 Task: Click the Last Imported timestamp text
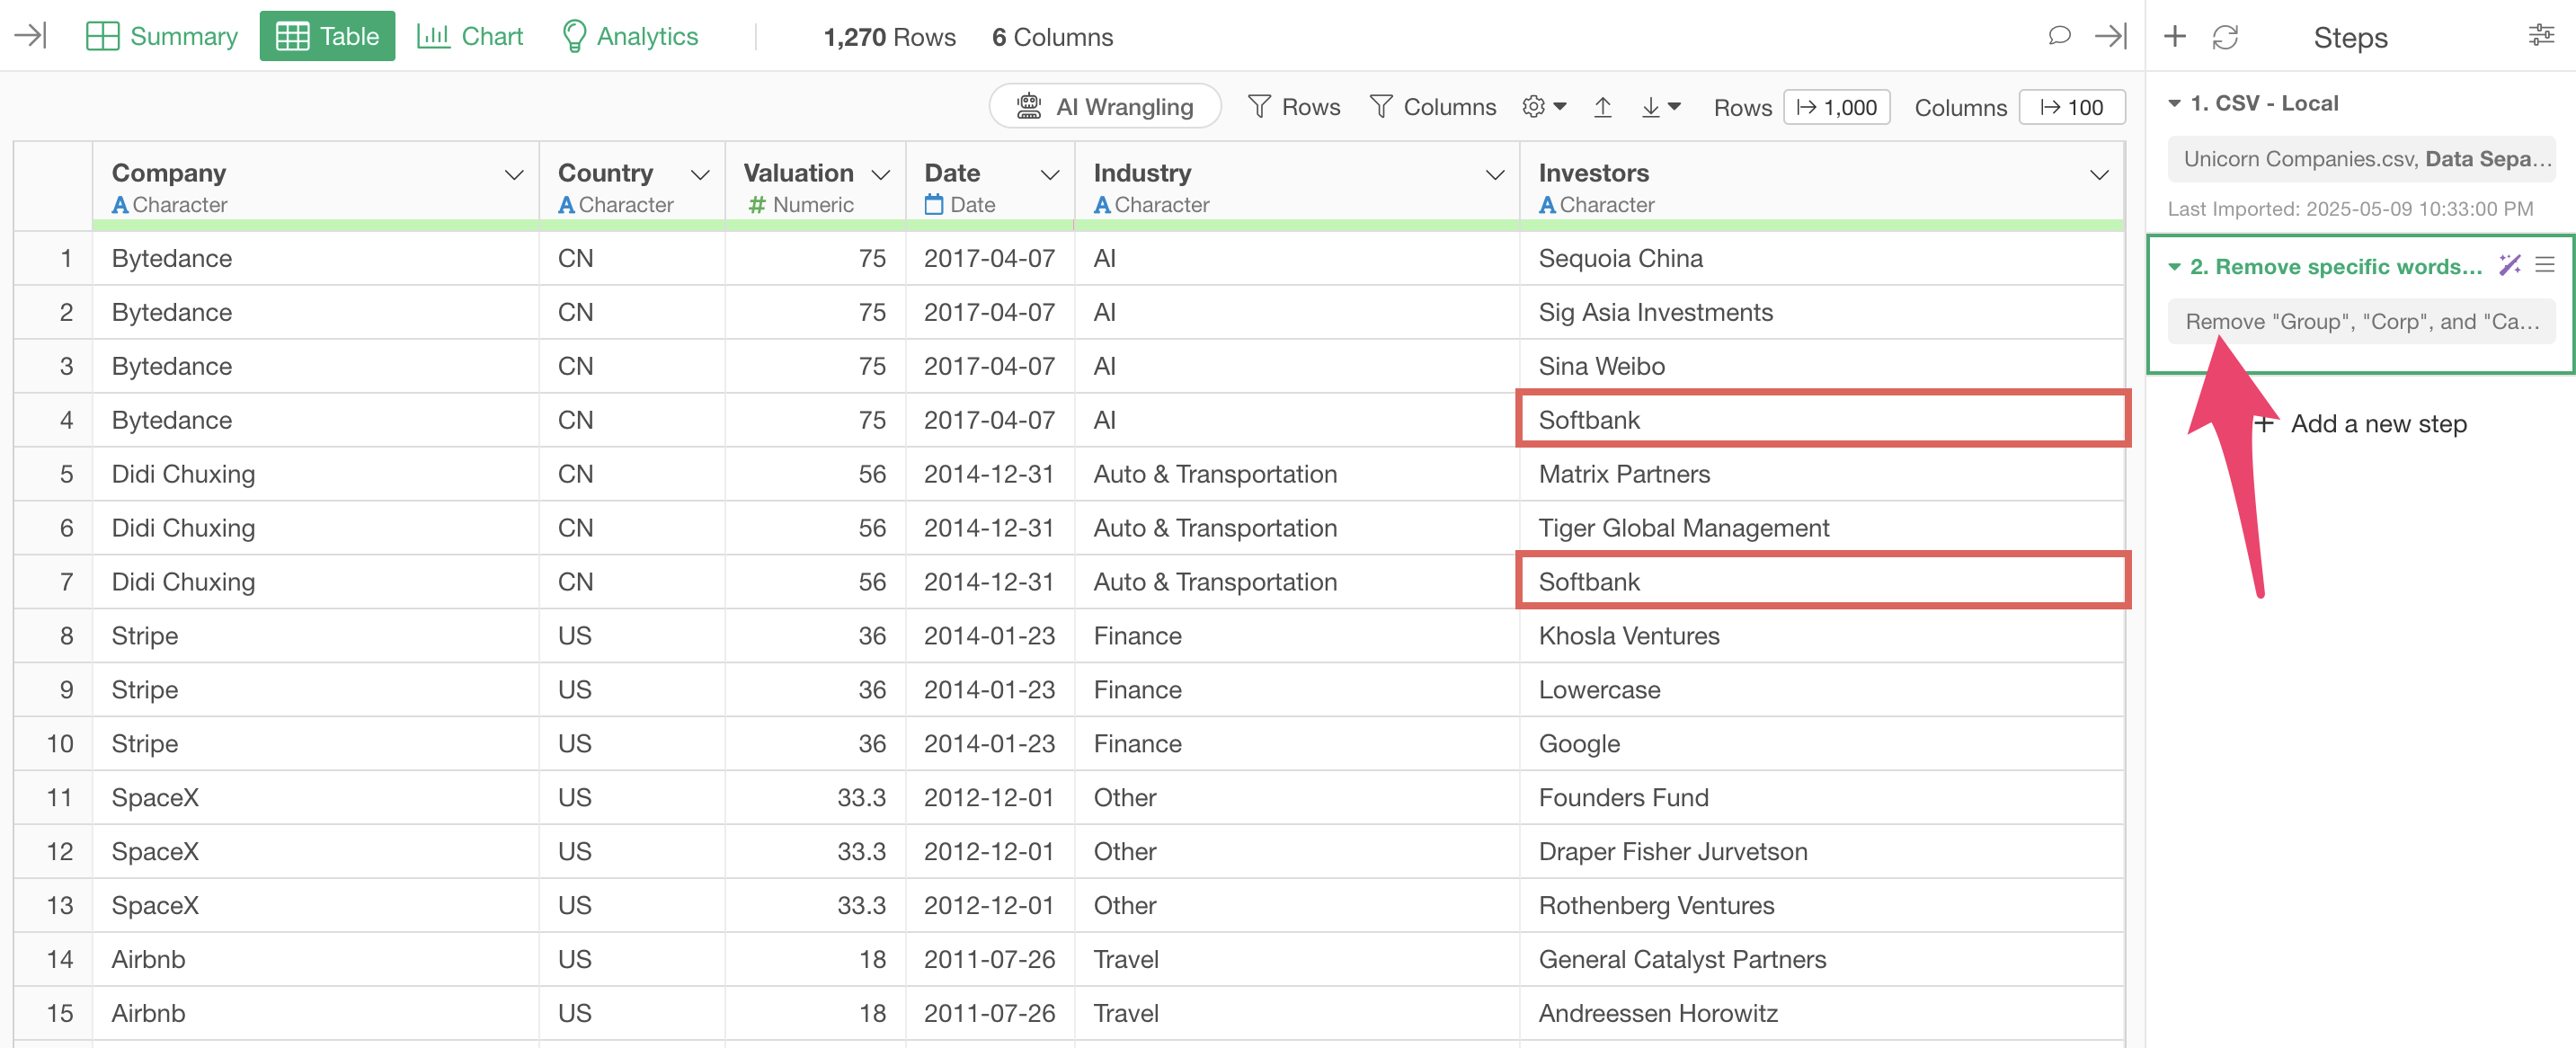(x=2350, y=209)
